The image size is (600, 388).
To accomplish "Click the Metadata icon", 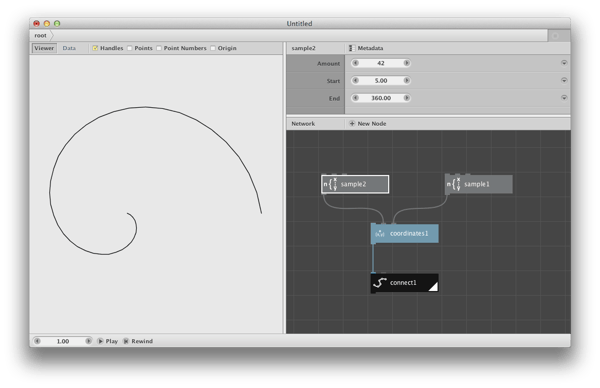I will (x=351, y=48).
